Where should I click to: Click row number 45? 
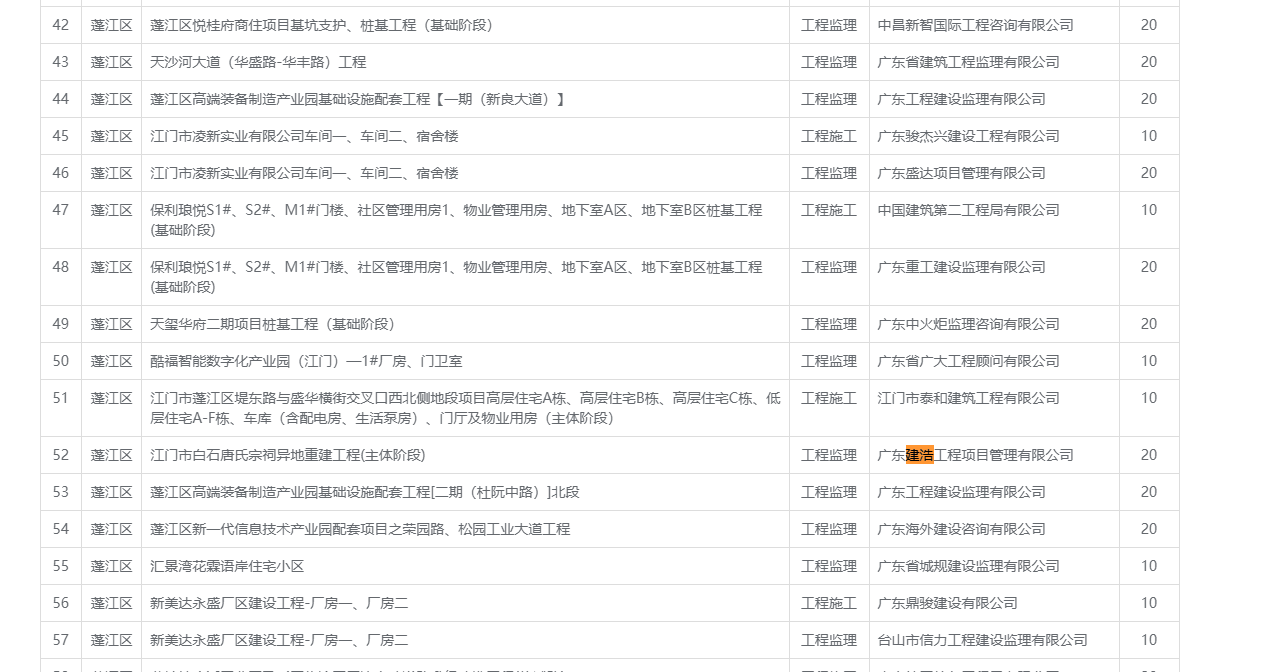tap(61, 136)
